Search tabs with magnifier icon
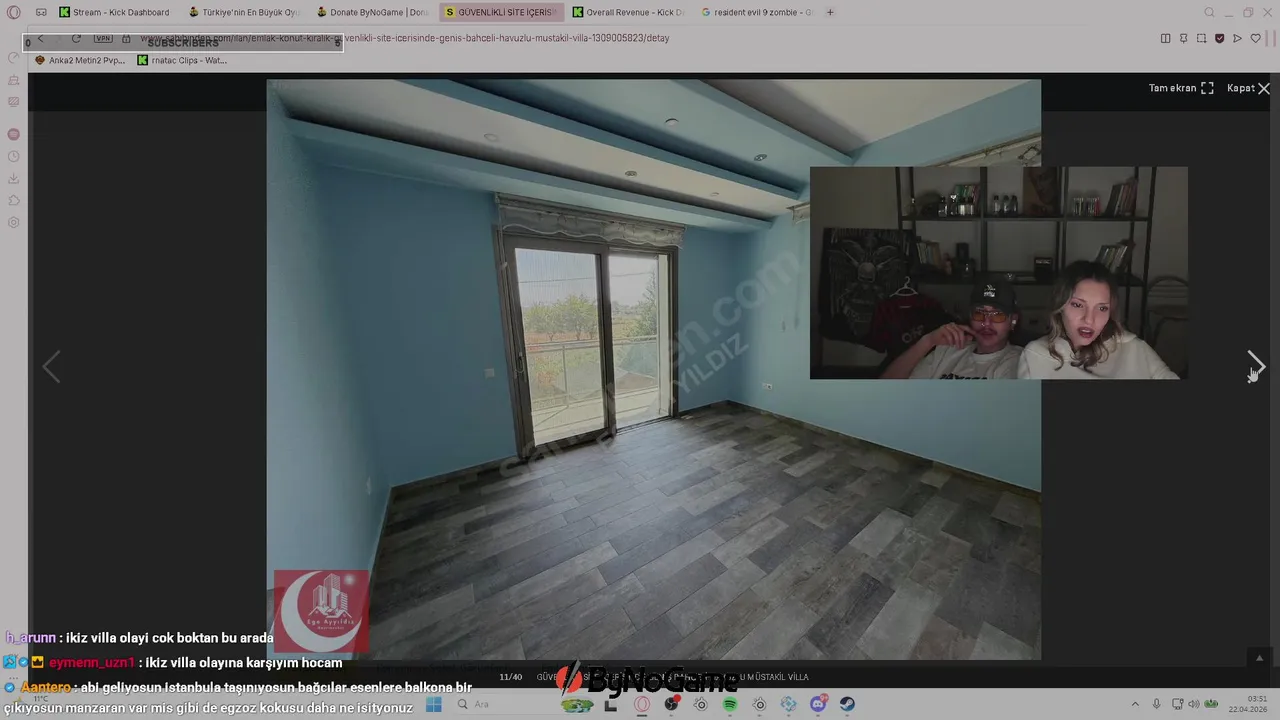Image resolution: width=1280 pixels, height=720 pixels. point(1209,12)
